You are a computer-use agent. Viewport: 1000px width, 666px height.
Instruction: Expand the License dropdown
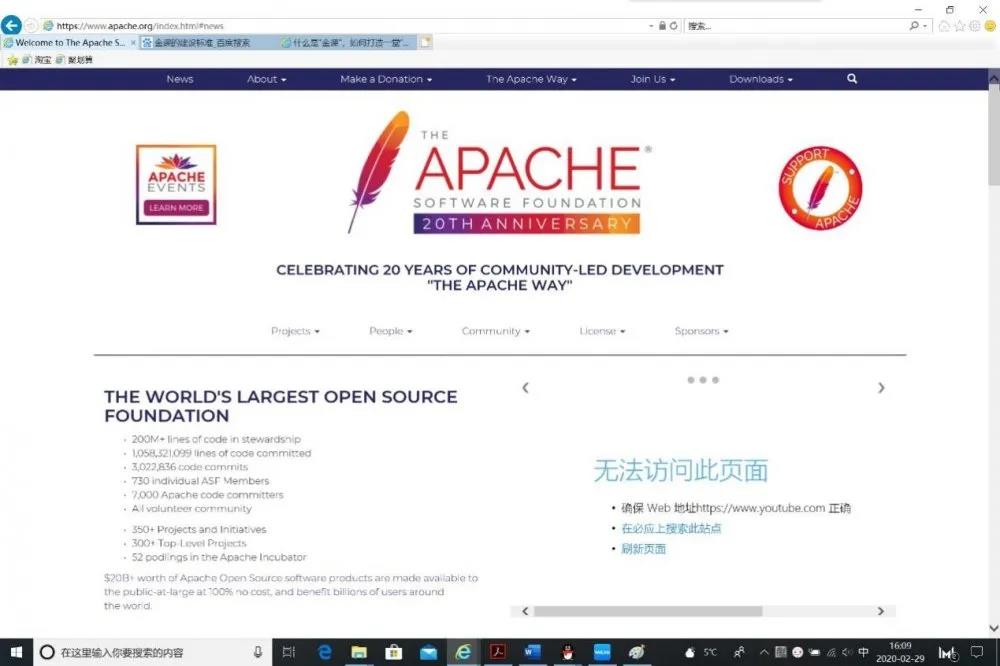coord(602,331)
